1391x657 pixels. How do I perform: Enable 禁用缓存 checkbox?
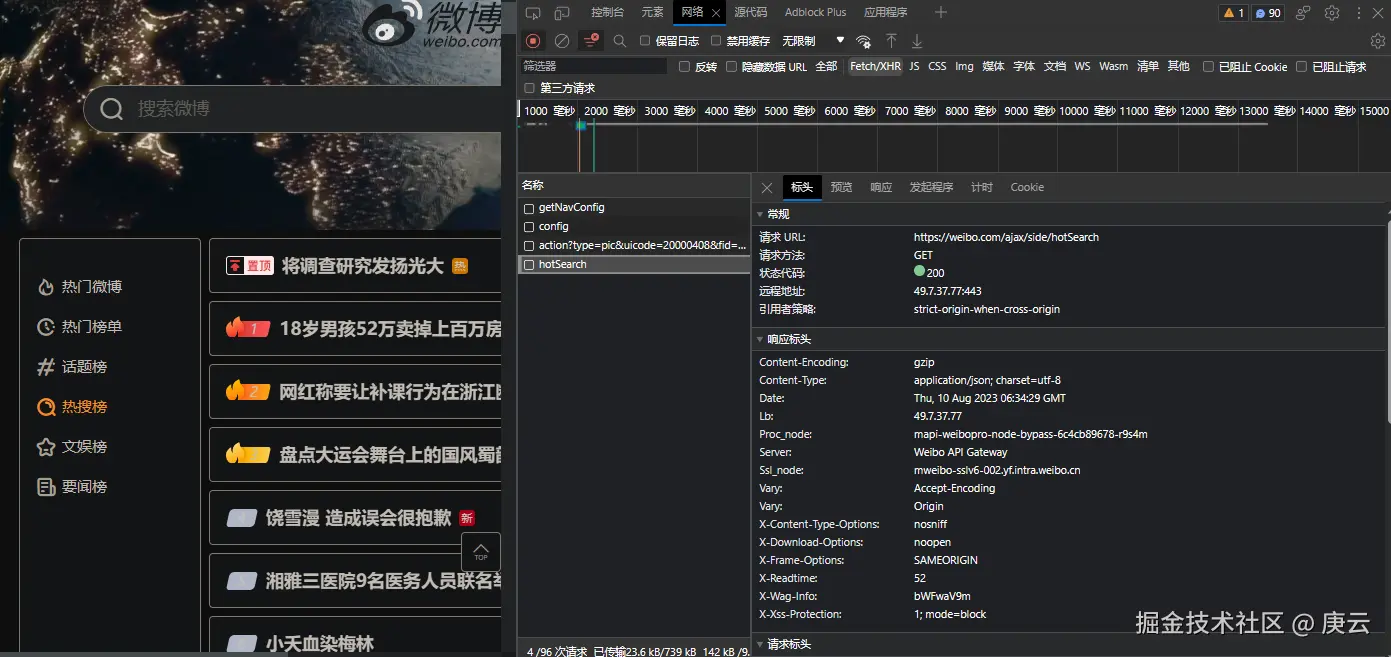click(716, 41)
